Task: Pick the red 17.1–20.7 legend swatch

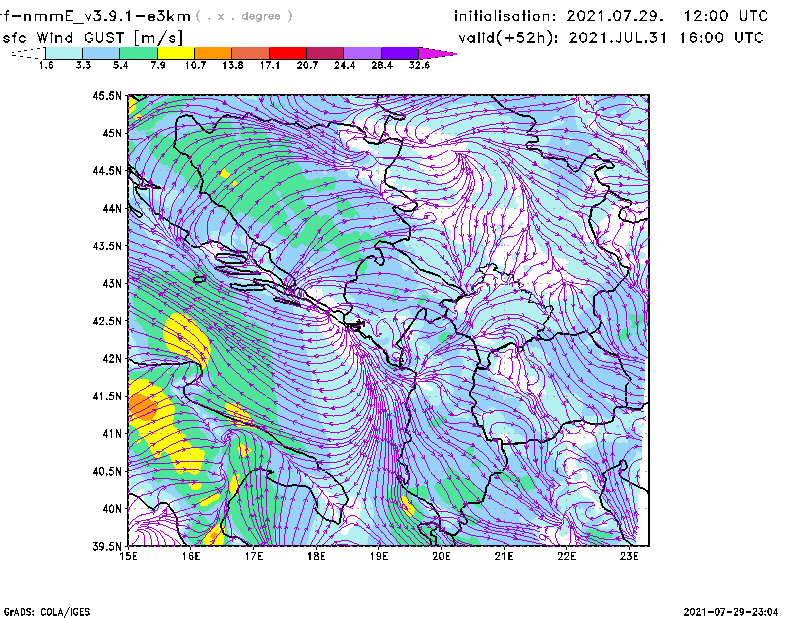Action: [x=288, y=53]
